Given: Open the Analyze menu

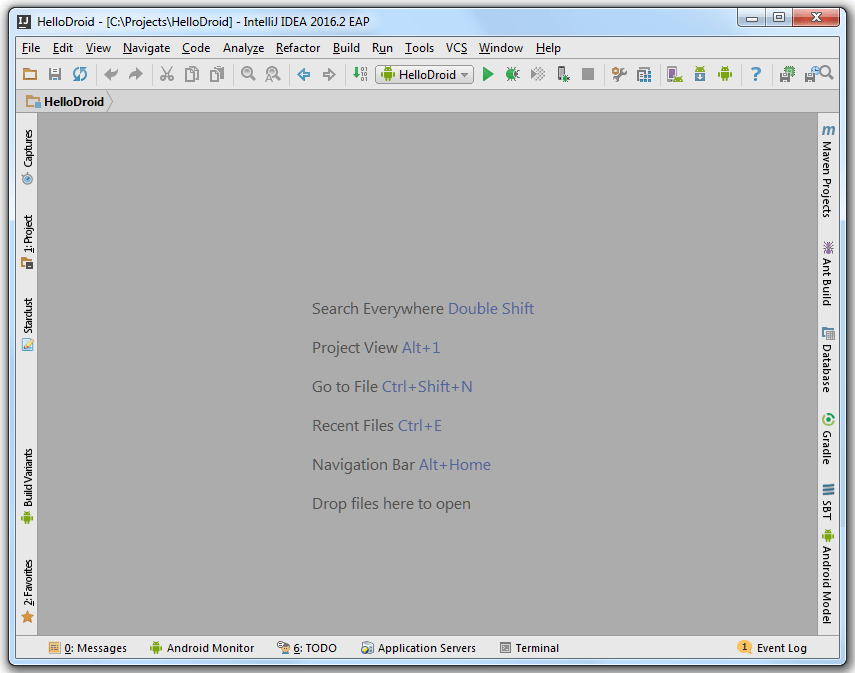Looking at the screenshot, I should point(243,48).
